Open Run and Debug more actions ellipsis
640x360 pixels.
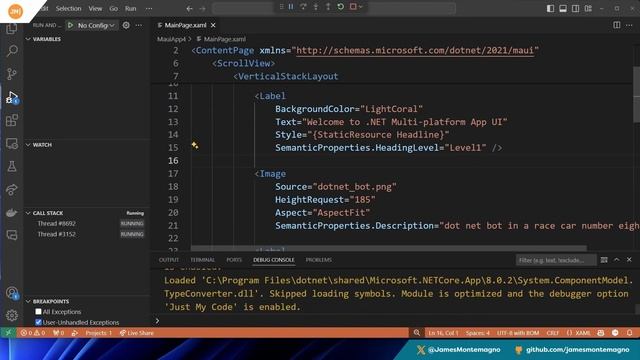[x=139, y=25]
